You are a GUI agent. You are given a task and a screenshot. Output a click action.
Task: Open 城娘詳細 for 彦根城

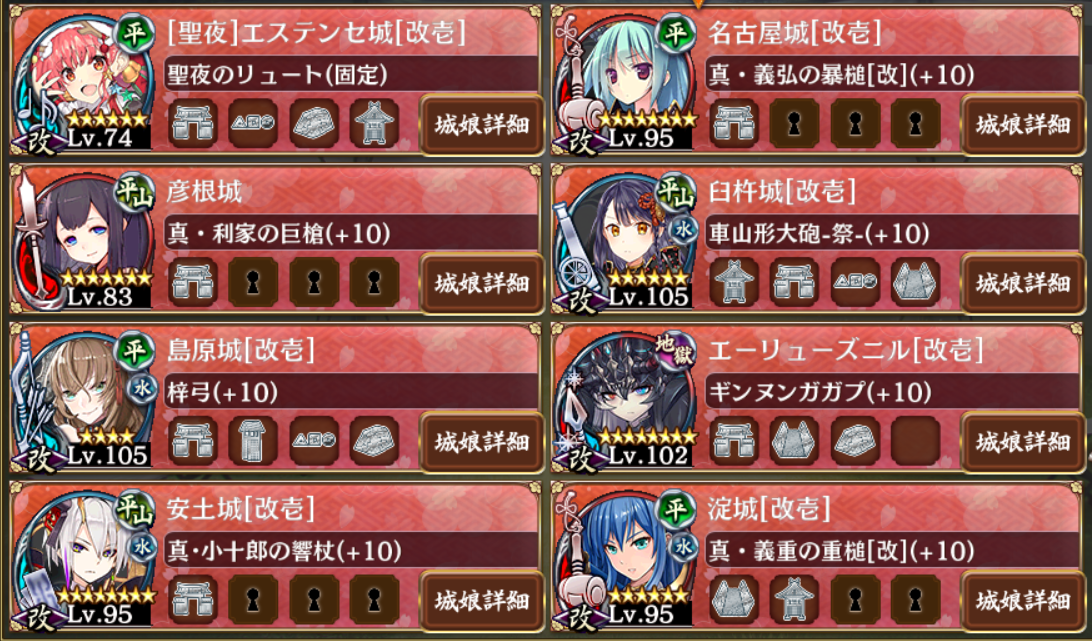tap(481, 284)
